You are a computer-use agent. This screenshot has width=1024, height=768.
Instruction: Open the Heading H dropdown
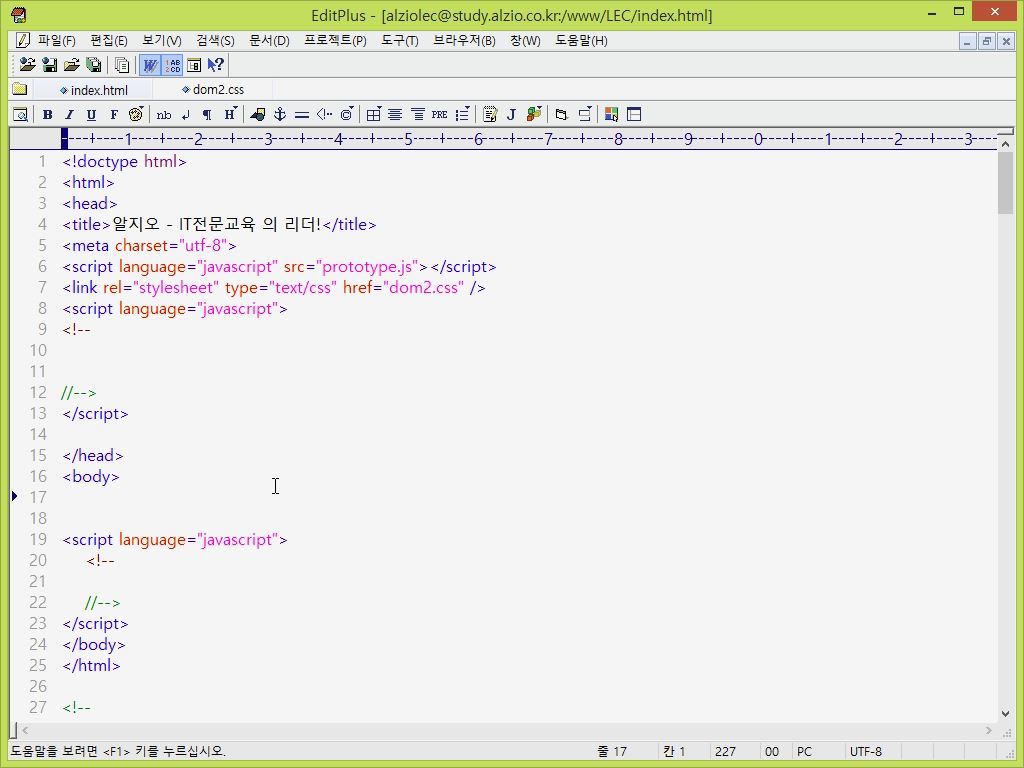(231, 115)
